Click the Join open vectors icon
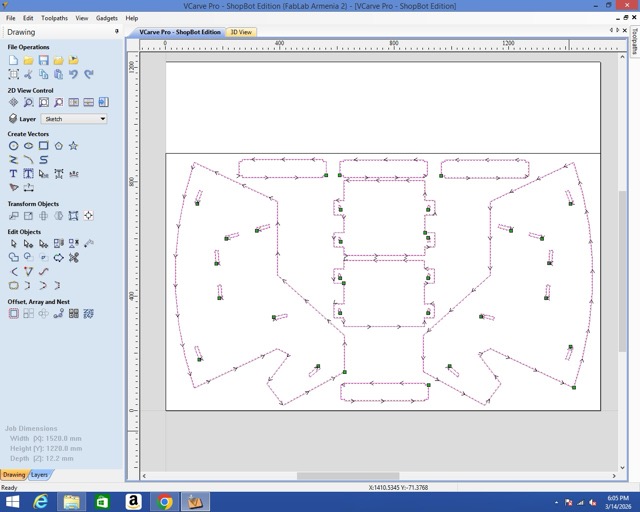 pyautogui.click(x=13, y=285)
